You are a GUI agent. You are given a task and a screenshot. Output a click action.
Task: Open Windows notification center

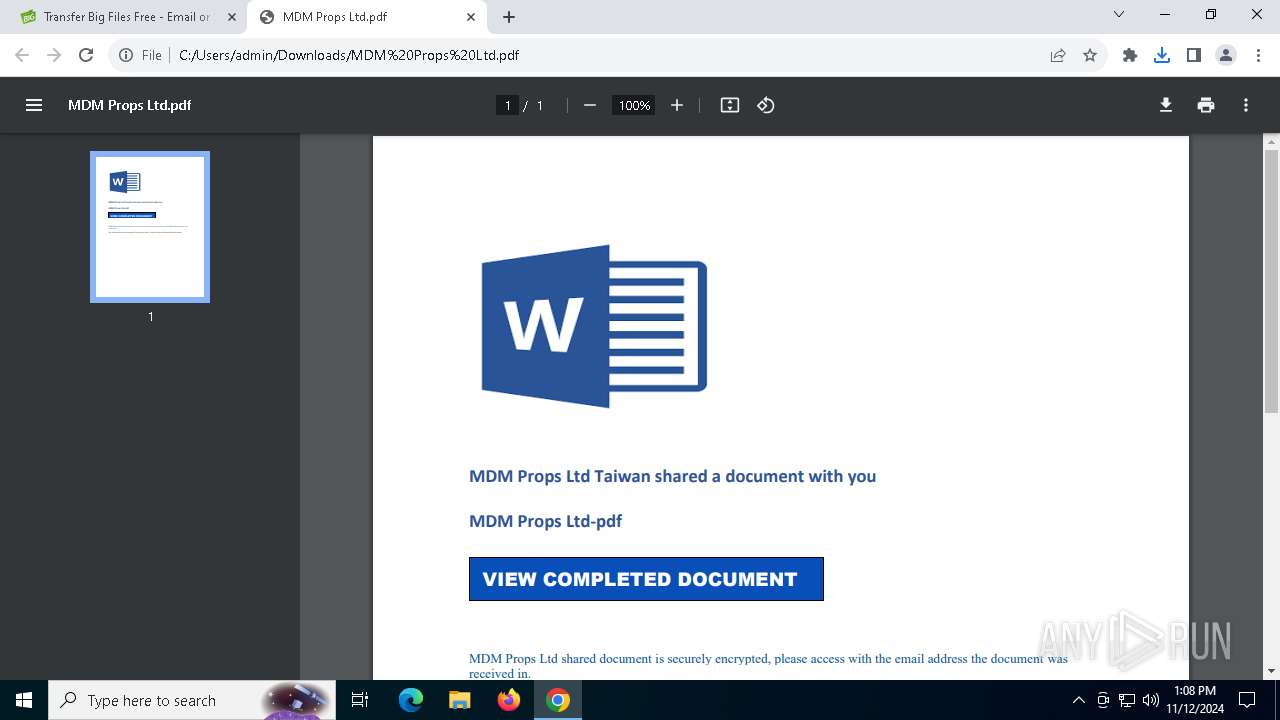pyautogui.click(x=1247, y=700)
